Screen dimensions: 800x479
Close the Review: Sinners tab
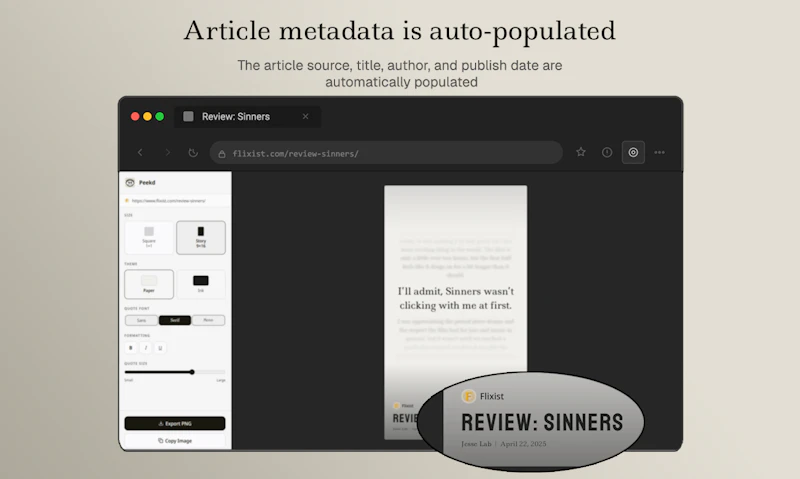tap(305, 116)
